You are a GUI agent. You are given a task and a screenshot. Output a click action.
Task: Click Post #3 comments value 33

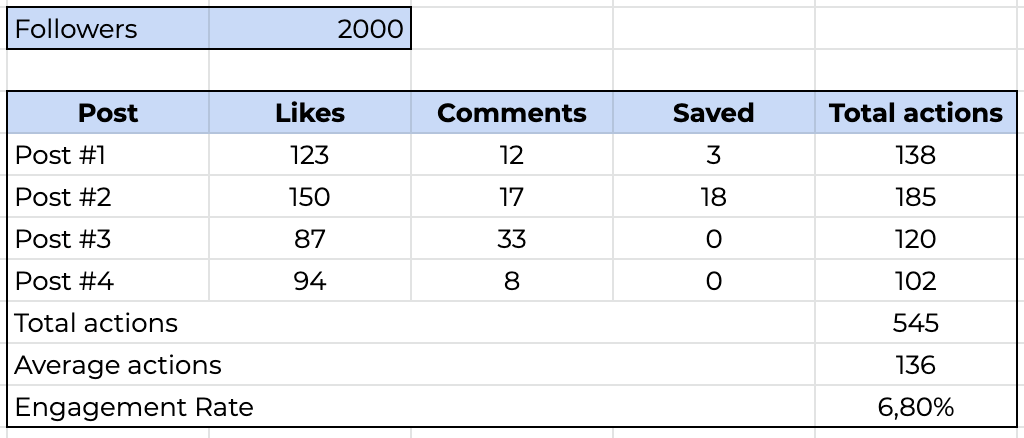coord(511,239)
